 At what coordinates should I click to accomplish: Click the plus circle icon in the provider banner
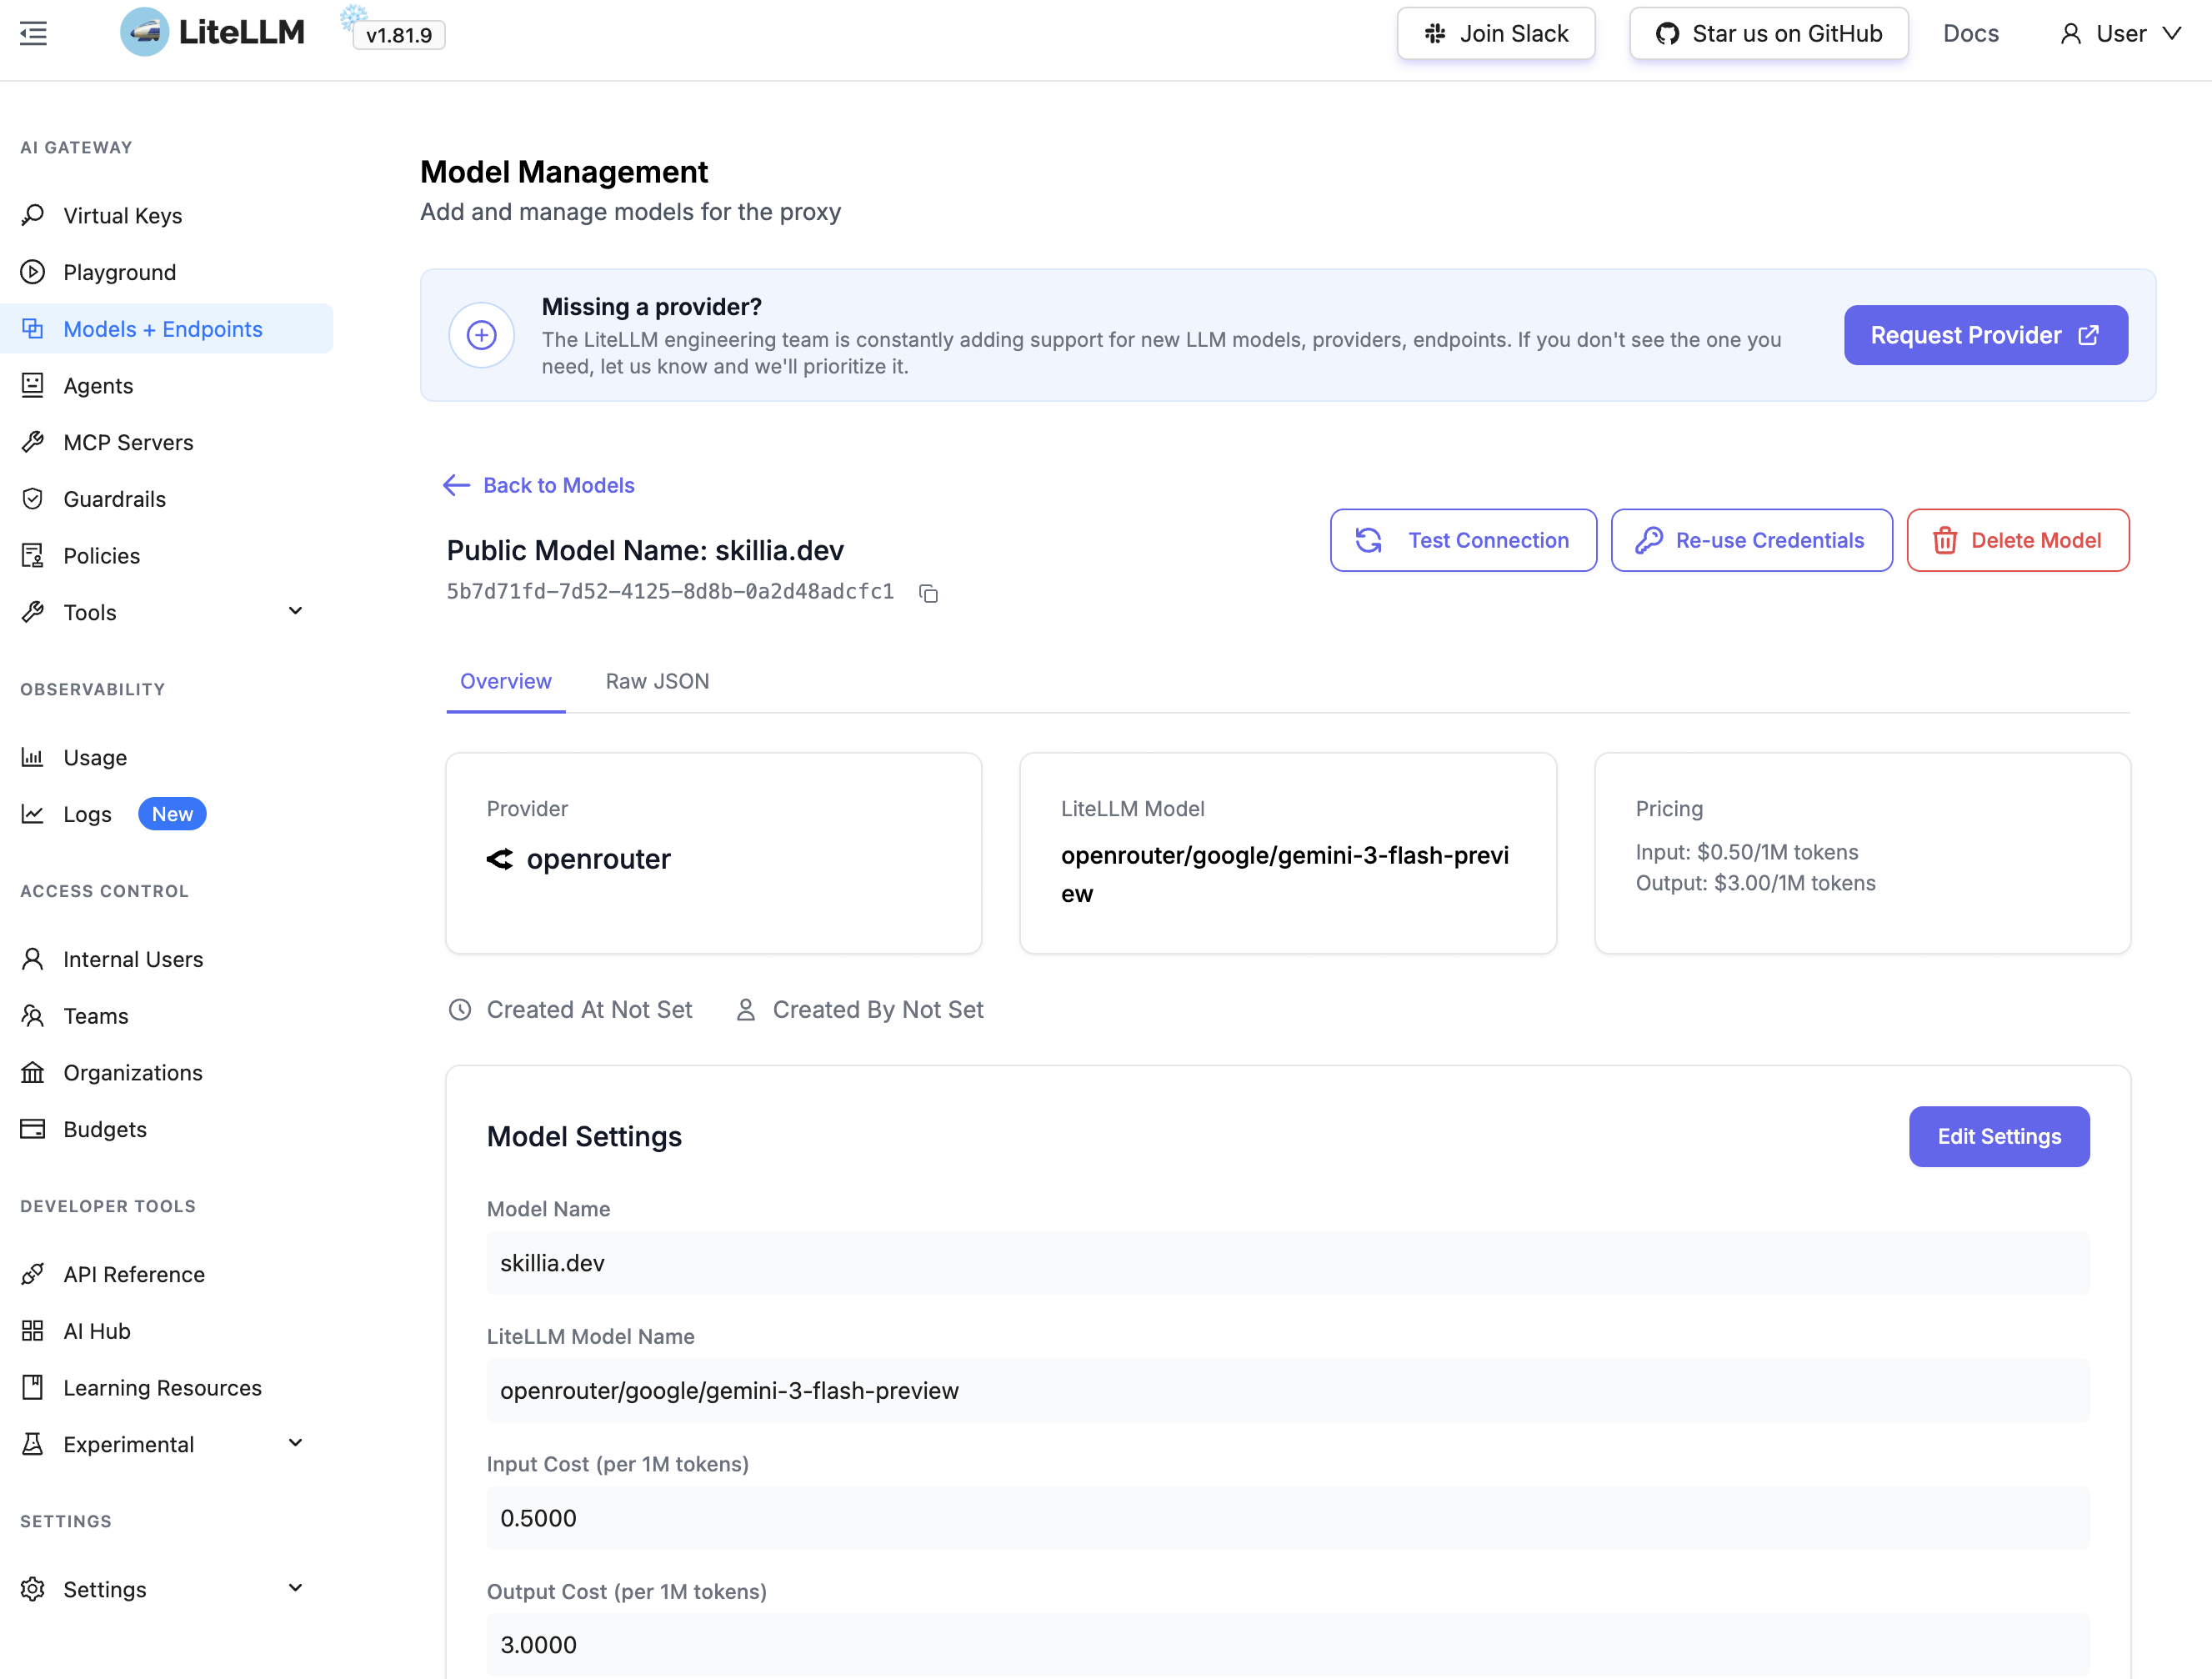(481, 335)
